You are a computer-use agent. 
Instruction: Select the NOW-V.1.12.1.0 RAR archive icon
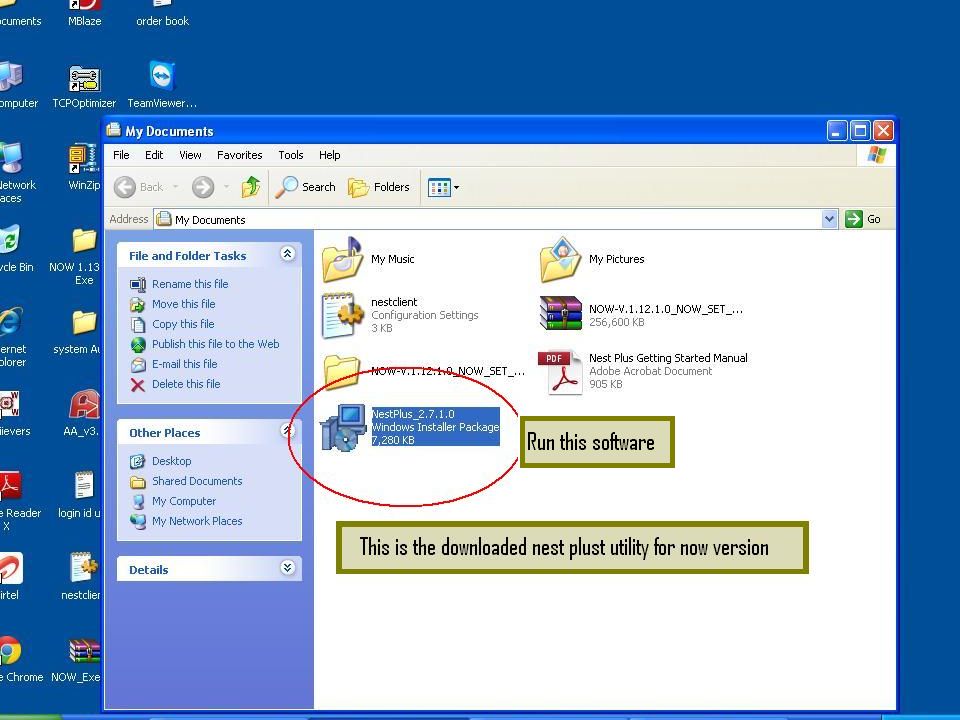pos(560,313)
